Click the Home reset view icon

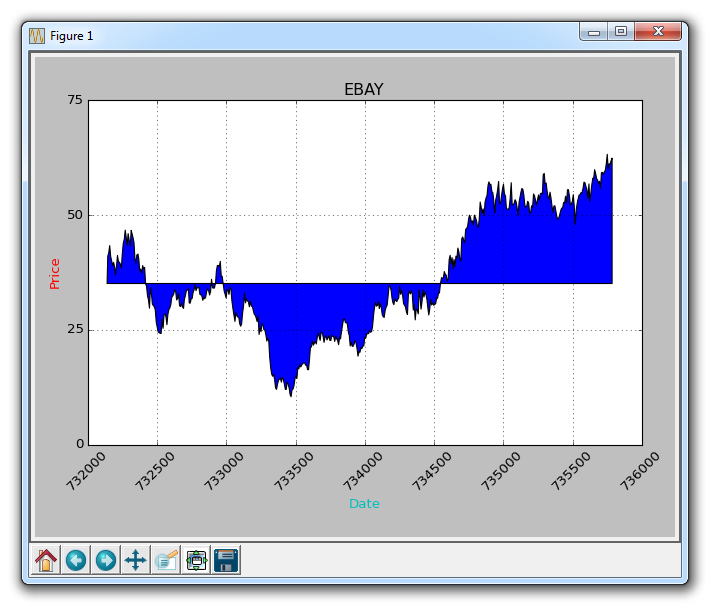(46, 560)
